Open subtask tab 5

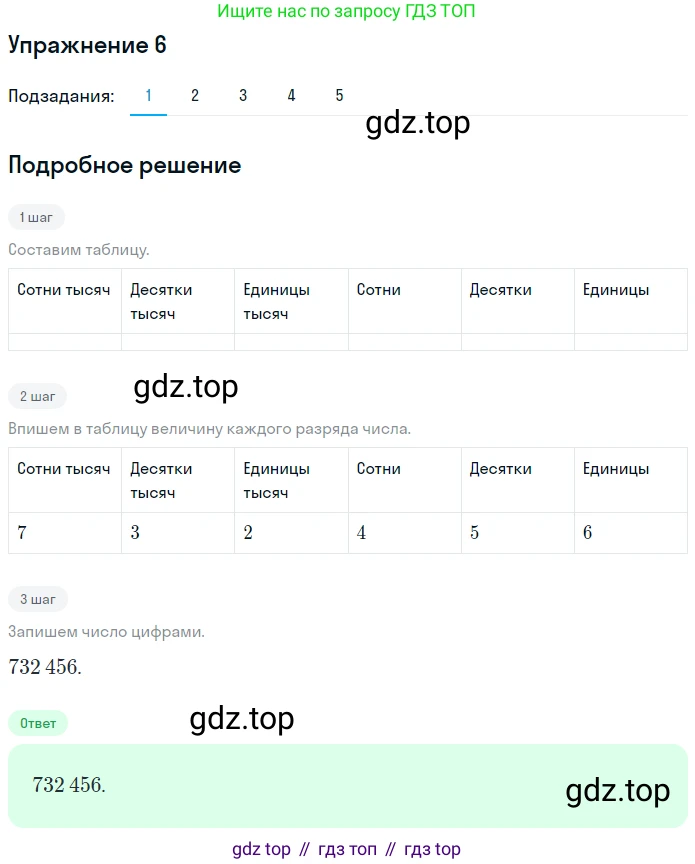pyautogui.click(x=339, y=96)
